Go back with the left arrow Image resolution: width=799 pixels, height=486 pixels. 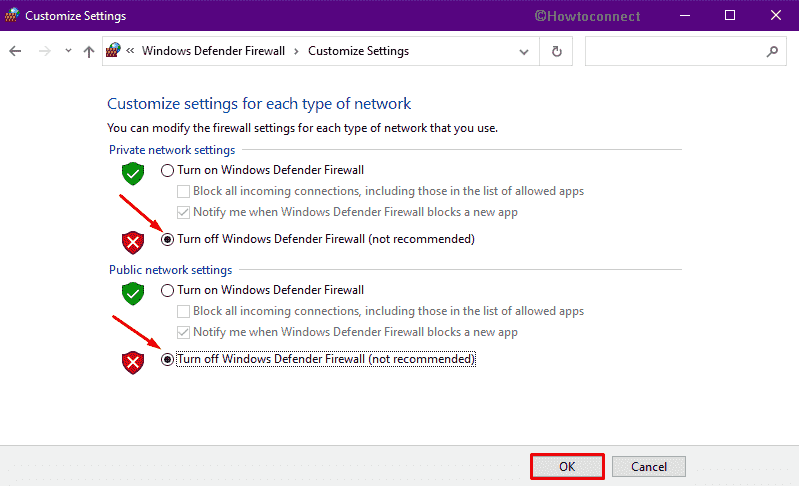[15, 51]
